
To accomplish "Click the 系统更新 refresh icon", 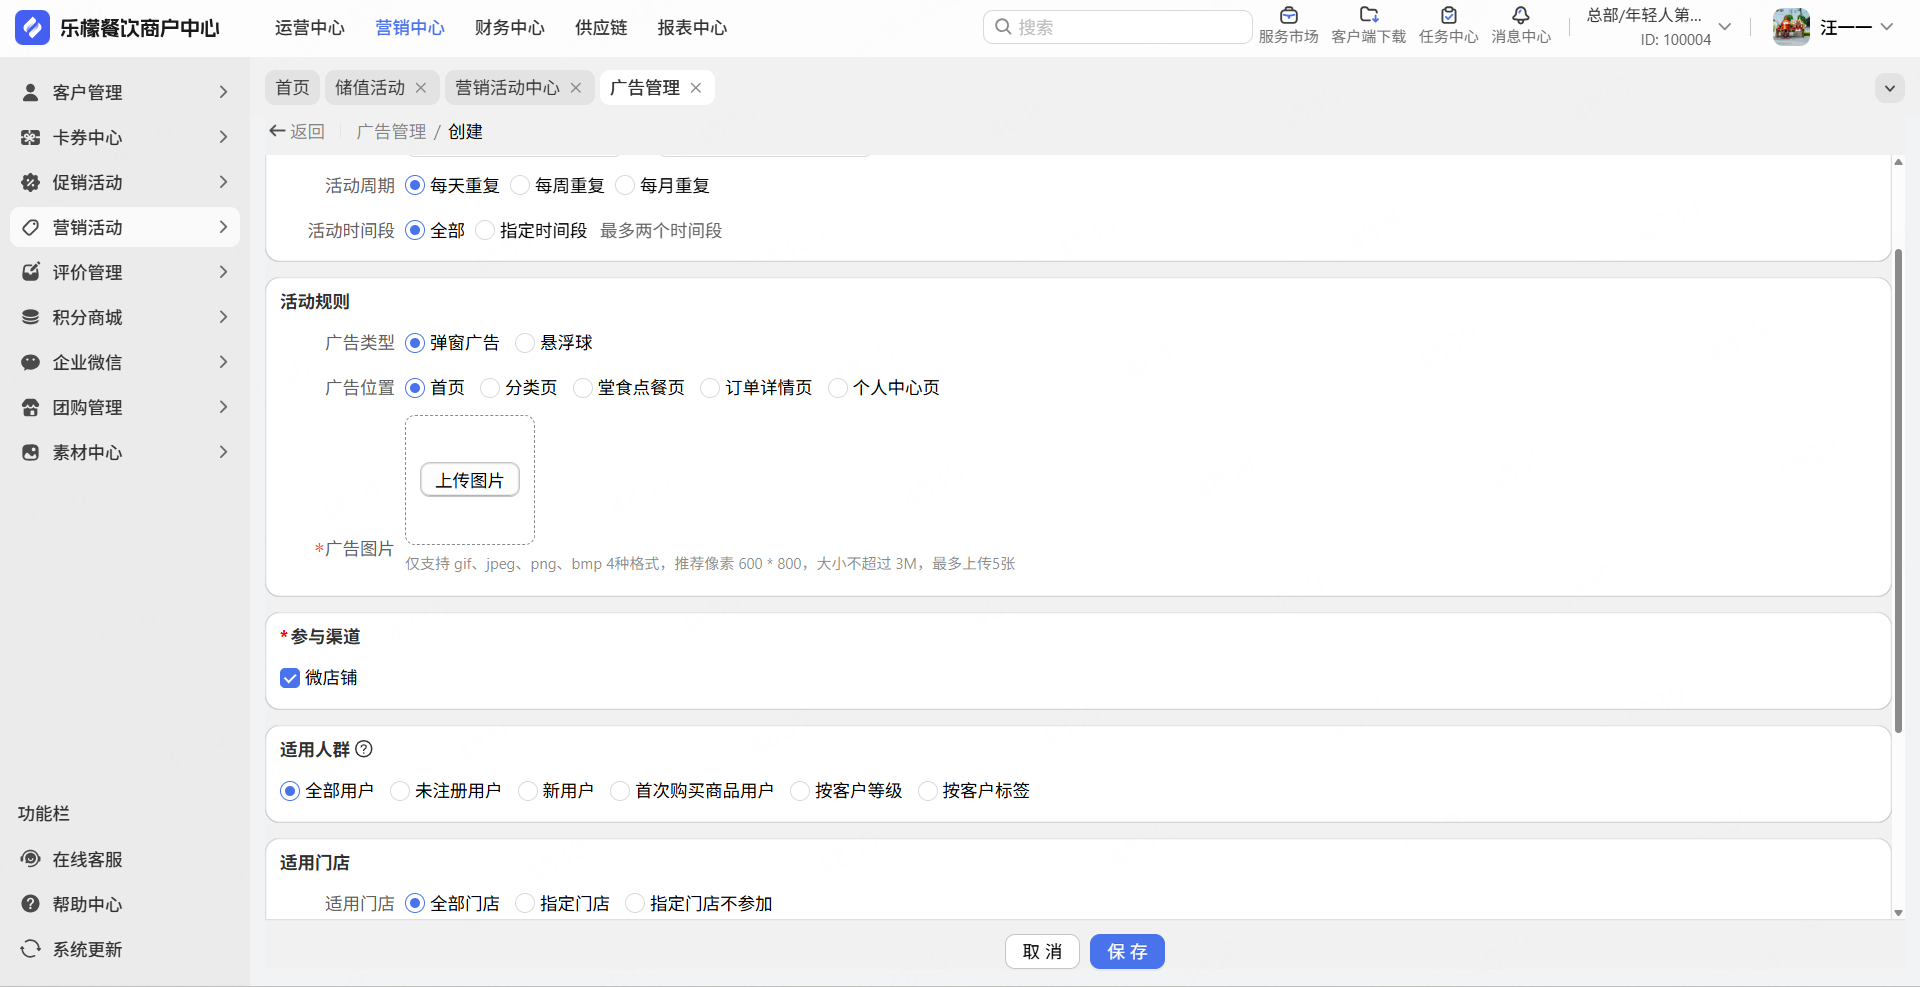I will tap(31, 949).
